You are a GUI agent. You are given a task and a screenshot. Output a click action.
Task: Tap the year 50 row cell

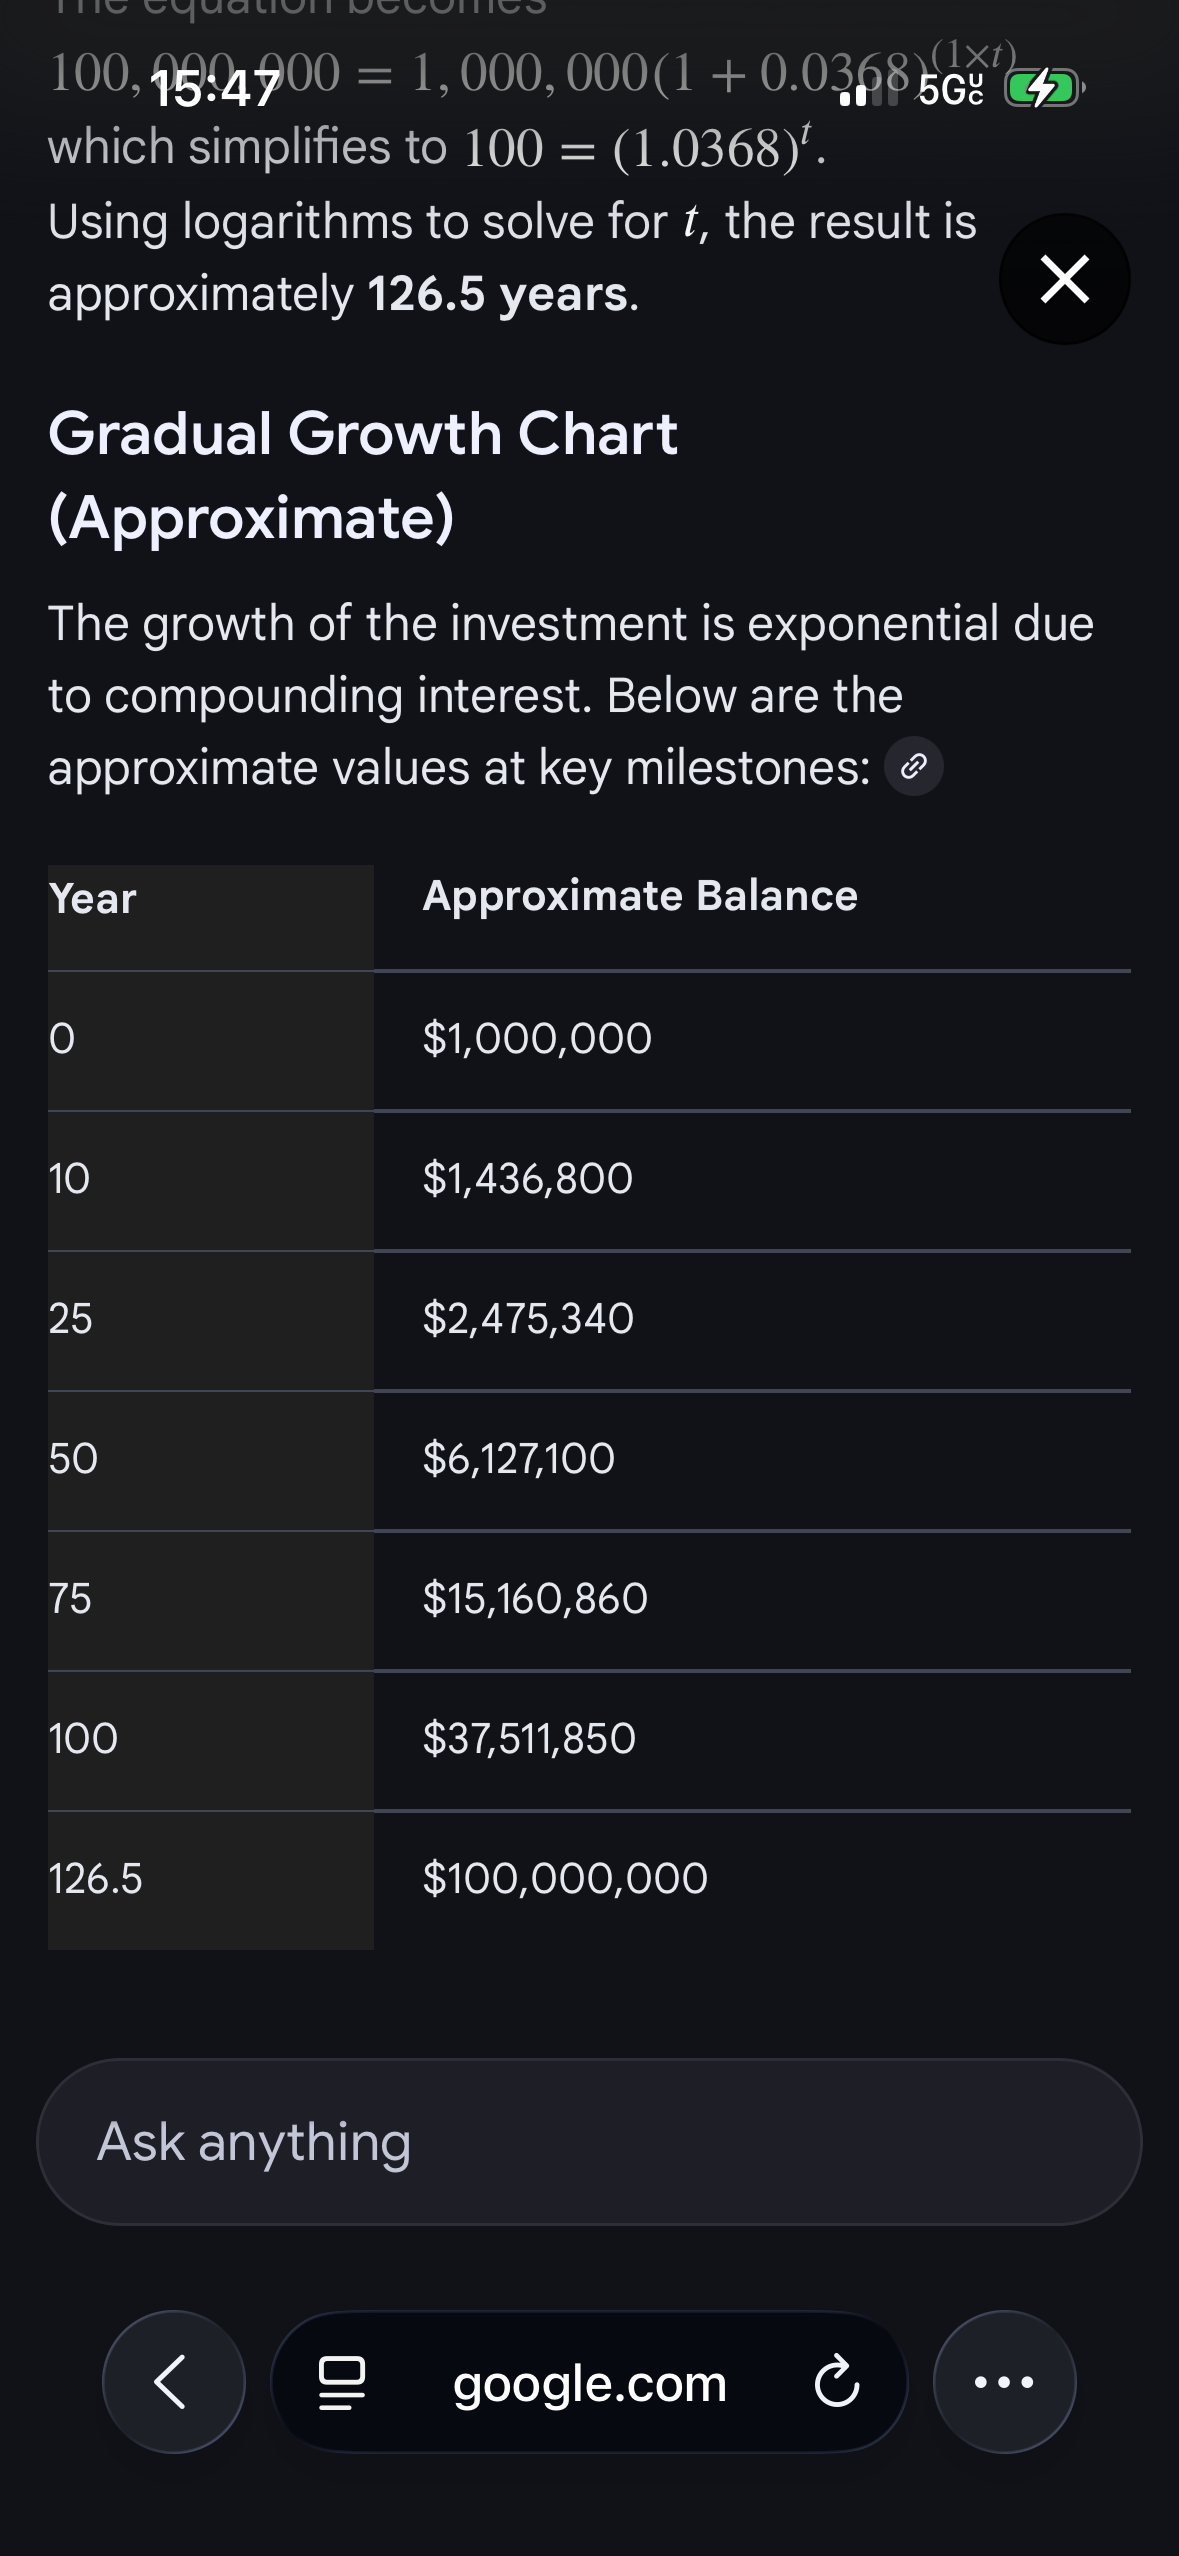(74, 1459)
